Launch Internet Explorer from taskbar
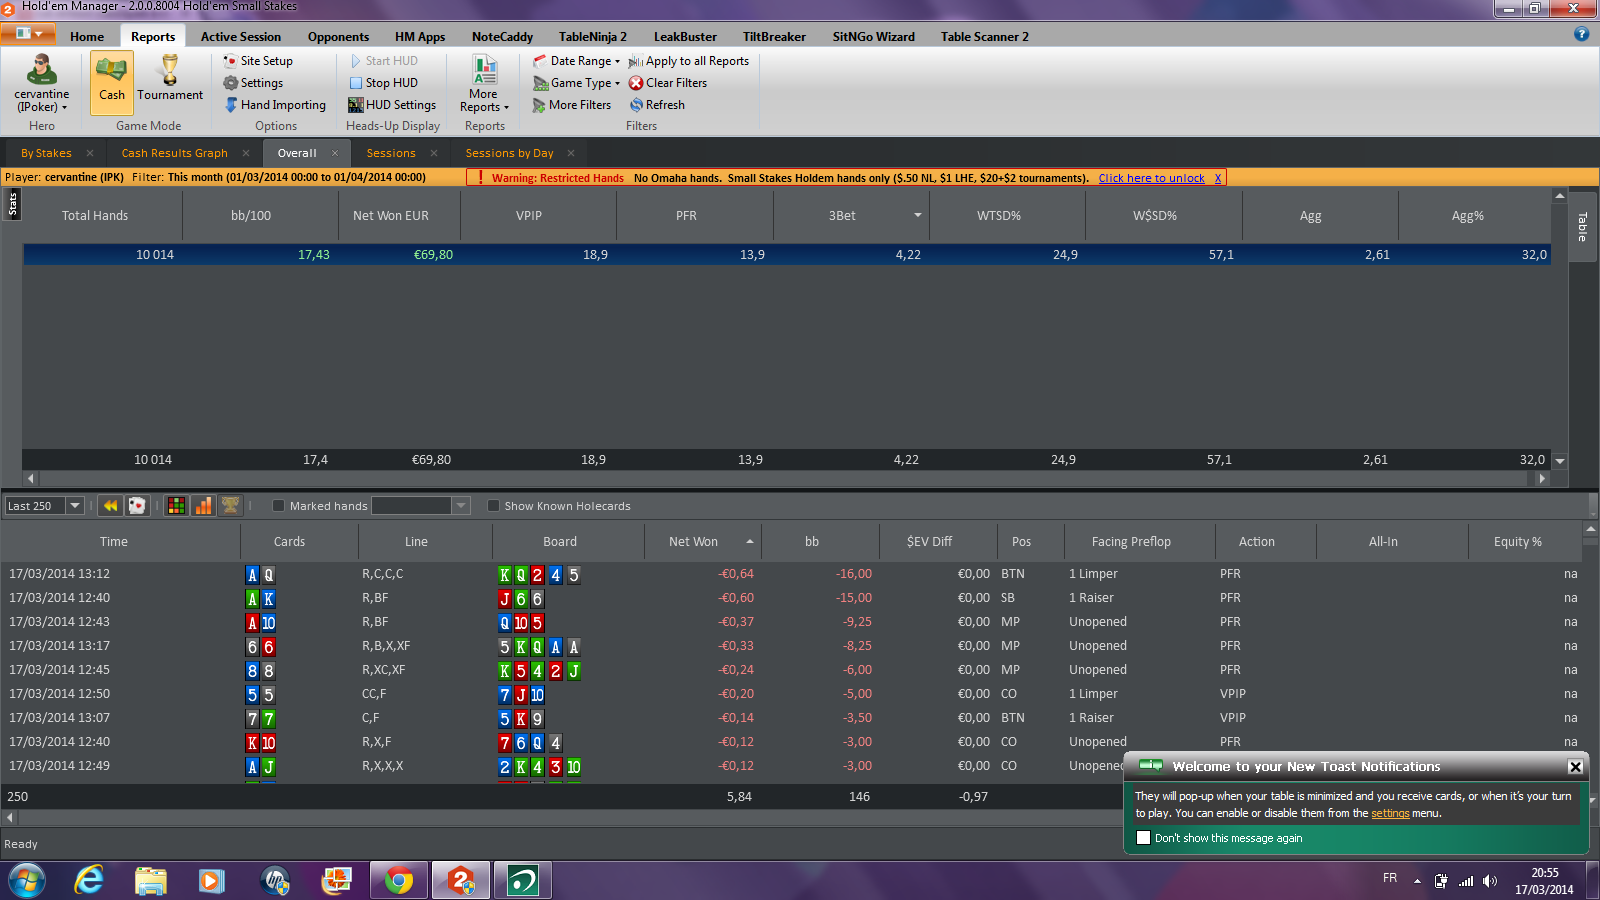The height and width of the screenshot is (900, 1600). click(x=89, y=881)
